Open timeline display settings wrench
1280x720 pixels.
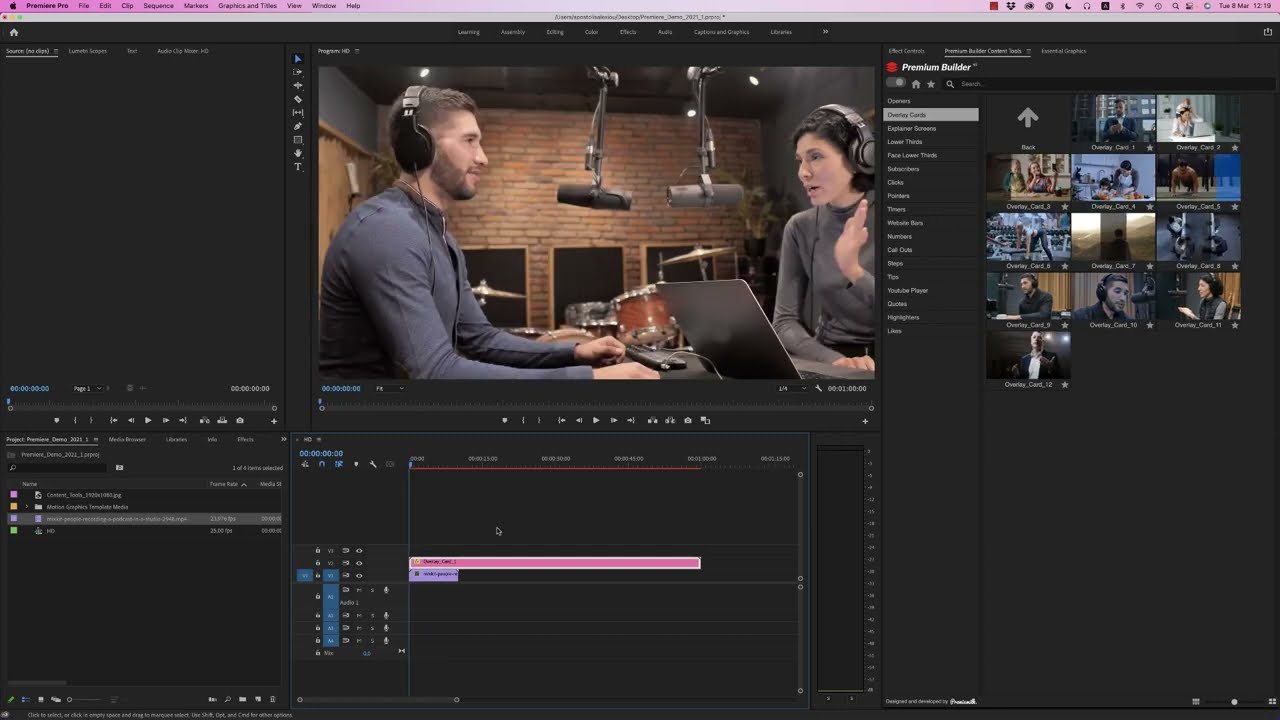coord(373,464)
